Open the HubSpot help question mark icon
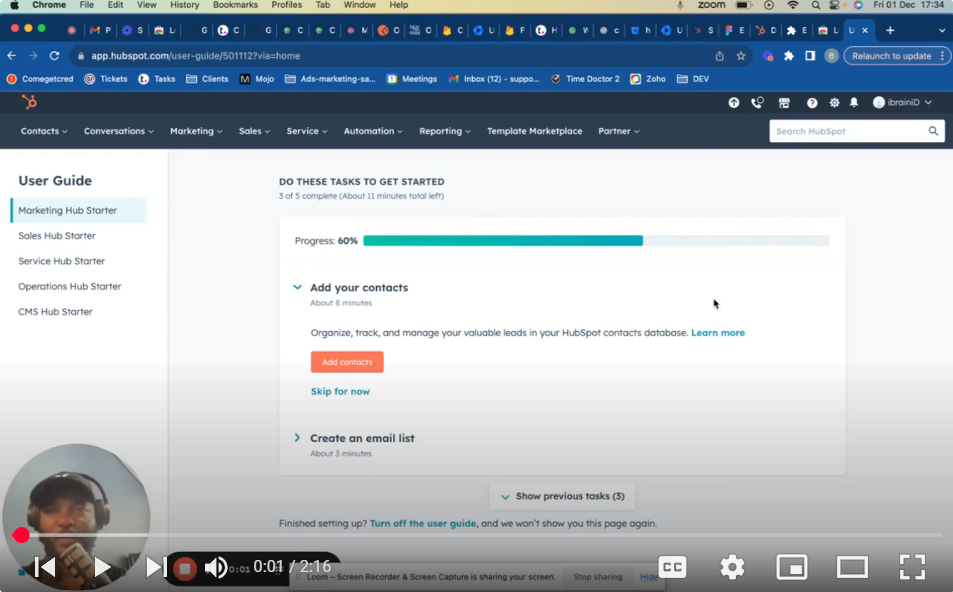Viewport: 953px width, 592px height. (812, 103)
